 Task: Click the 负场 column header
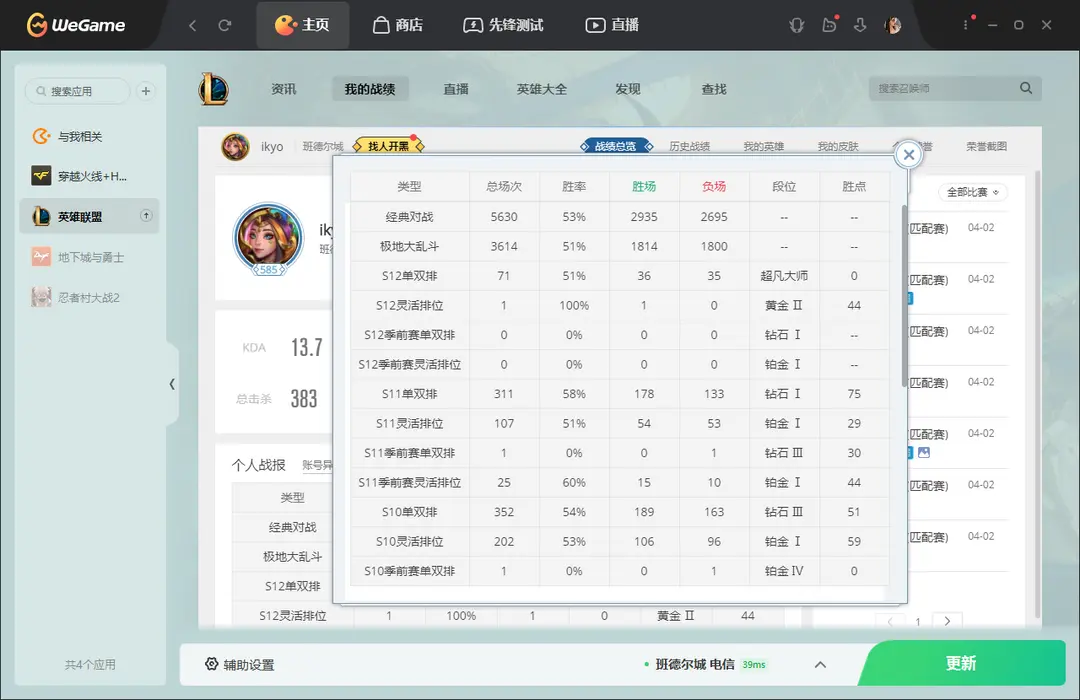coord(714,187)
